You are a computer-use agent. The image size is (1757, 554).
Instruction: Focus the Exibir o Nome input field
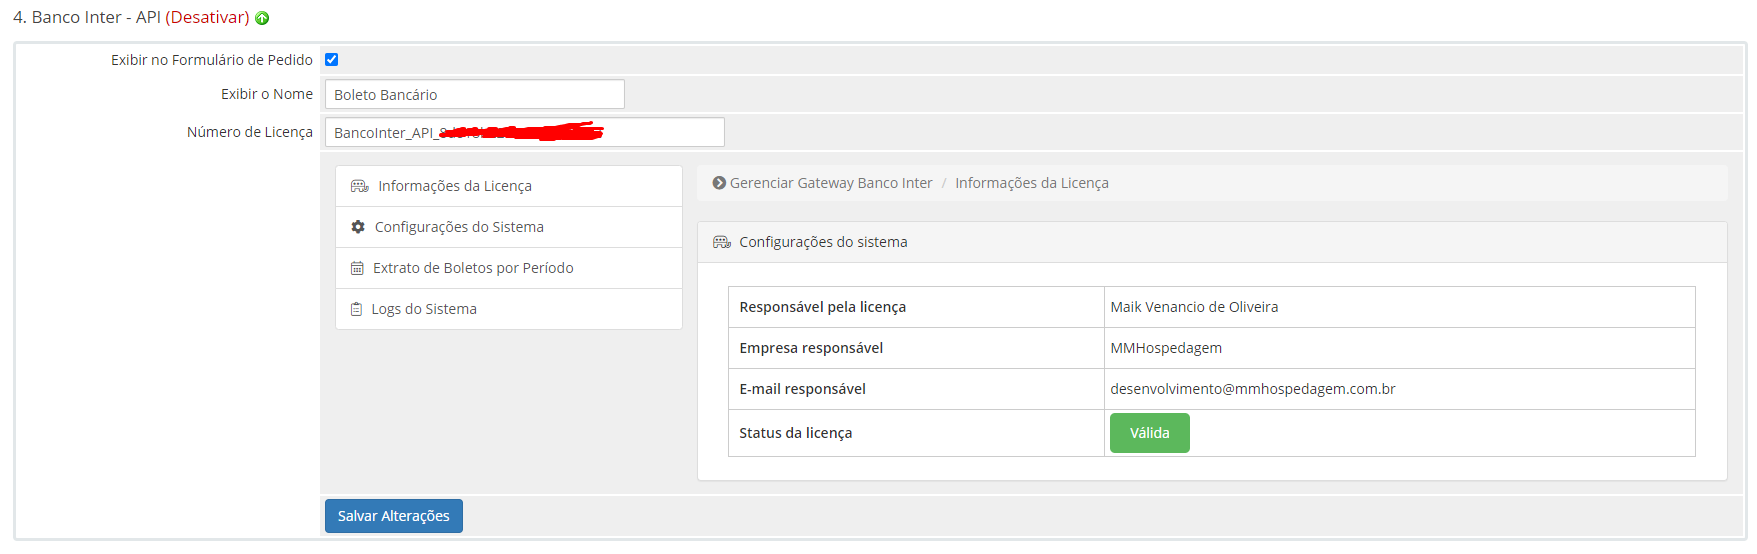pos(475,94)
